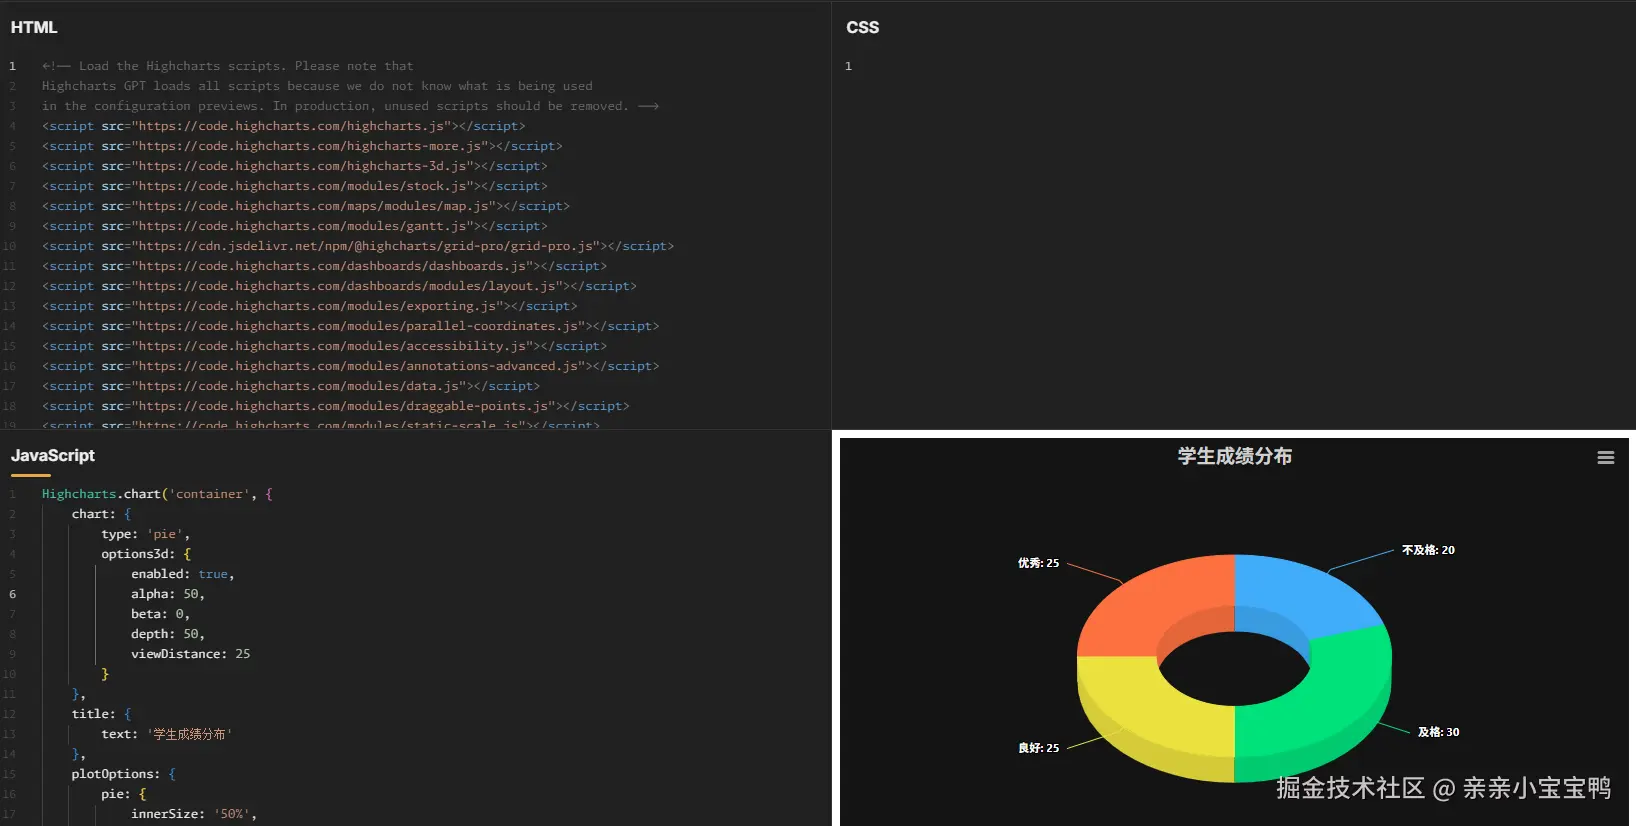Select the HTML panel header
This screenshot has width=1636, height=826.
[x=34, y=27]
